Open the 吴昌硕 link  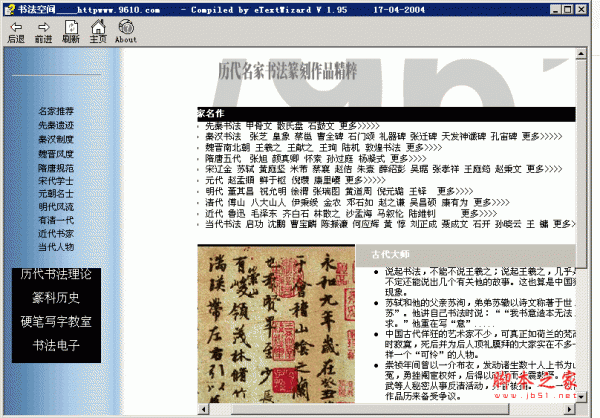click(423, 202)
